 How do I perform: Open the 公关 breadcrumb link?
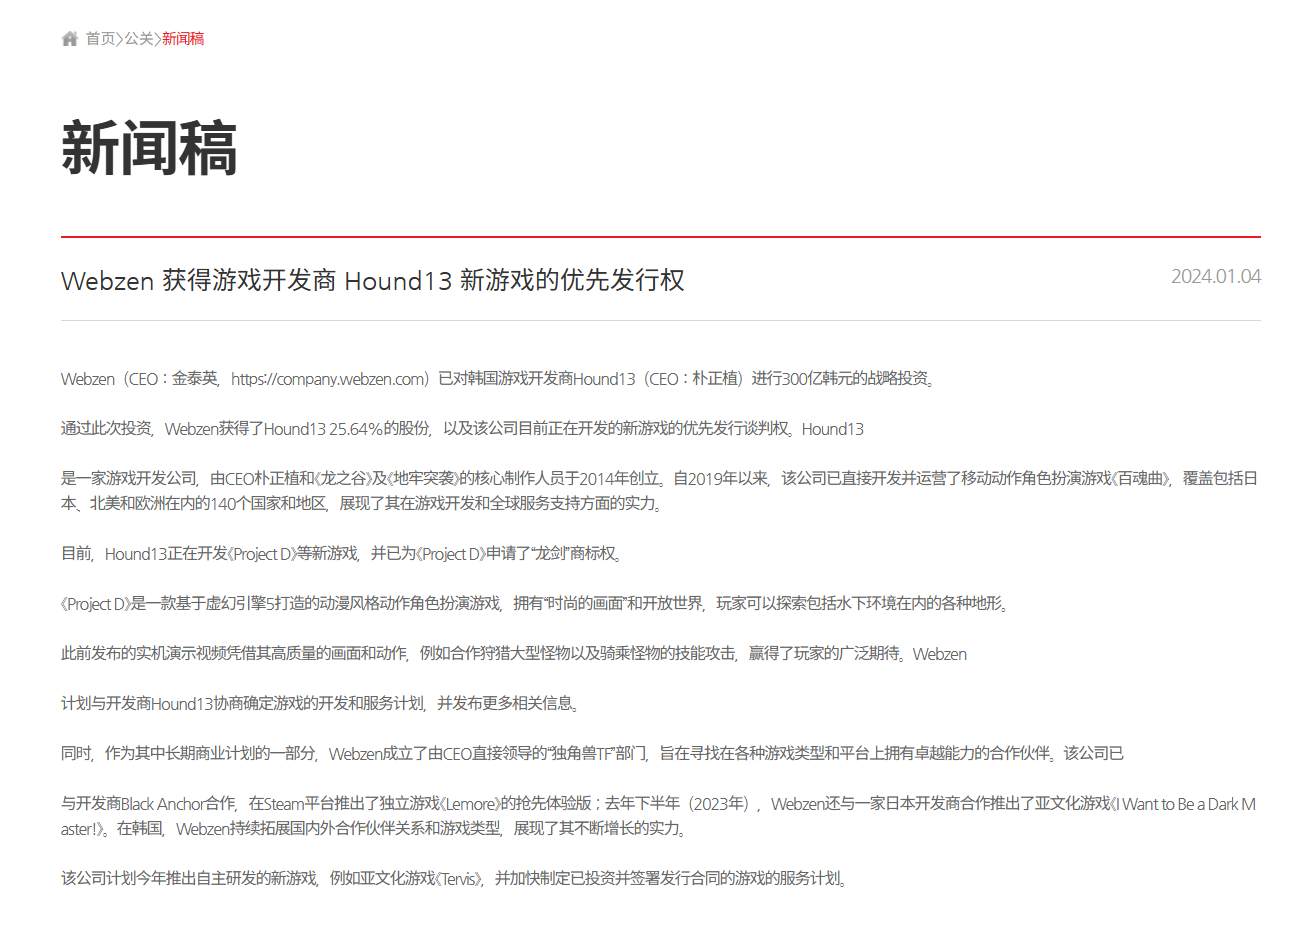[139, 39]
